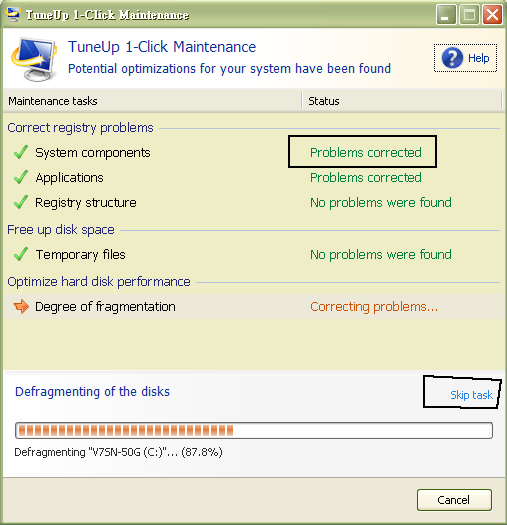Minimize the TuneUp maintenance window
This screenshot has width=507, height=525.
click(446, 15)
